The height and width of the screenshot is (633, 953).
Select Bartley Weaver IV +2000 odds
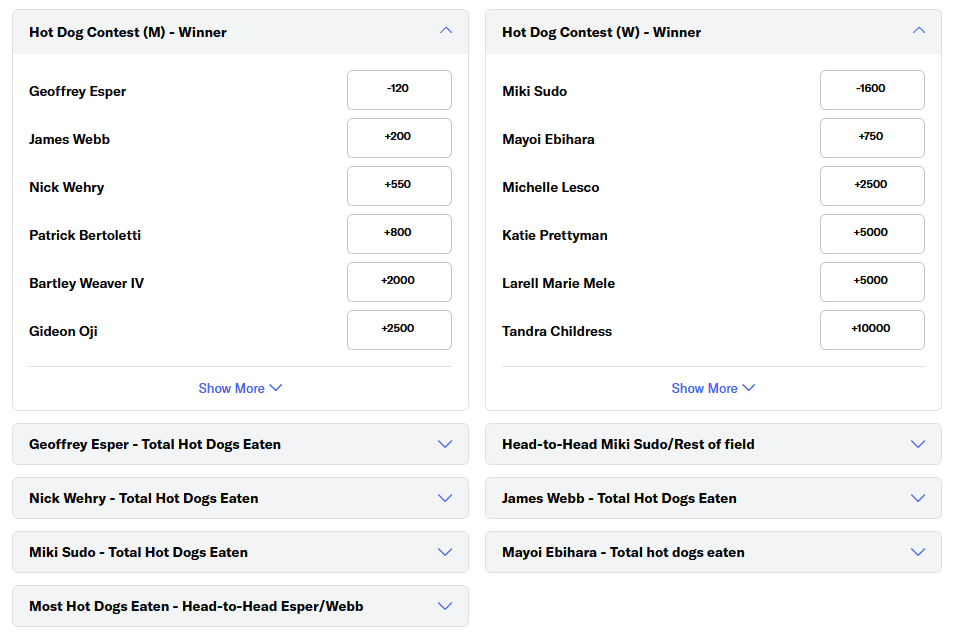pos(399,282)
